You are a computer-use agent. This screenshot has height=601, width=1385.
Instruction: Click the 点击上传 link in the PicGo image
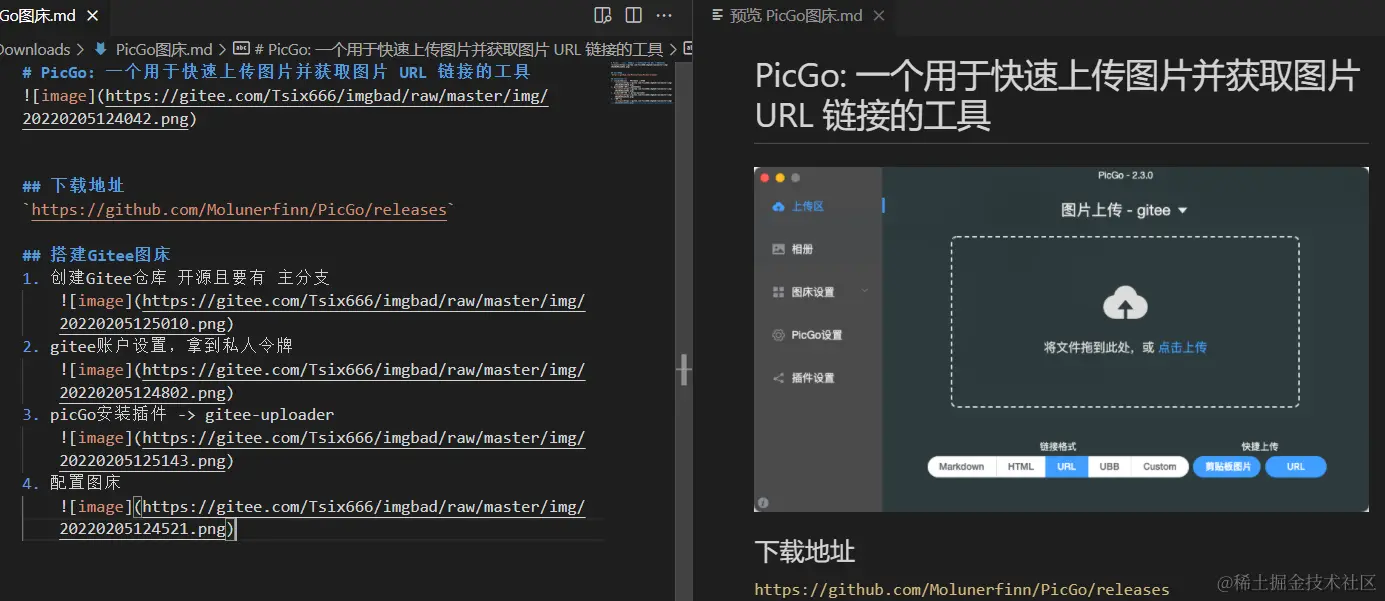[x=1182, y=348]
